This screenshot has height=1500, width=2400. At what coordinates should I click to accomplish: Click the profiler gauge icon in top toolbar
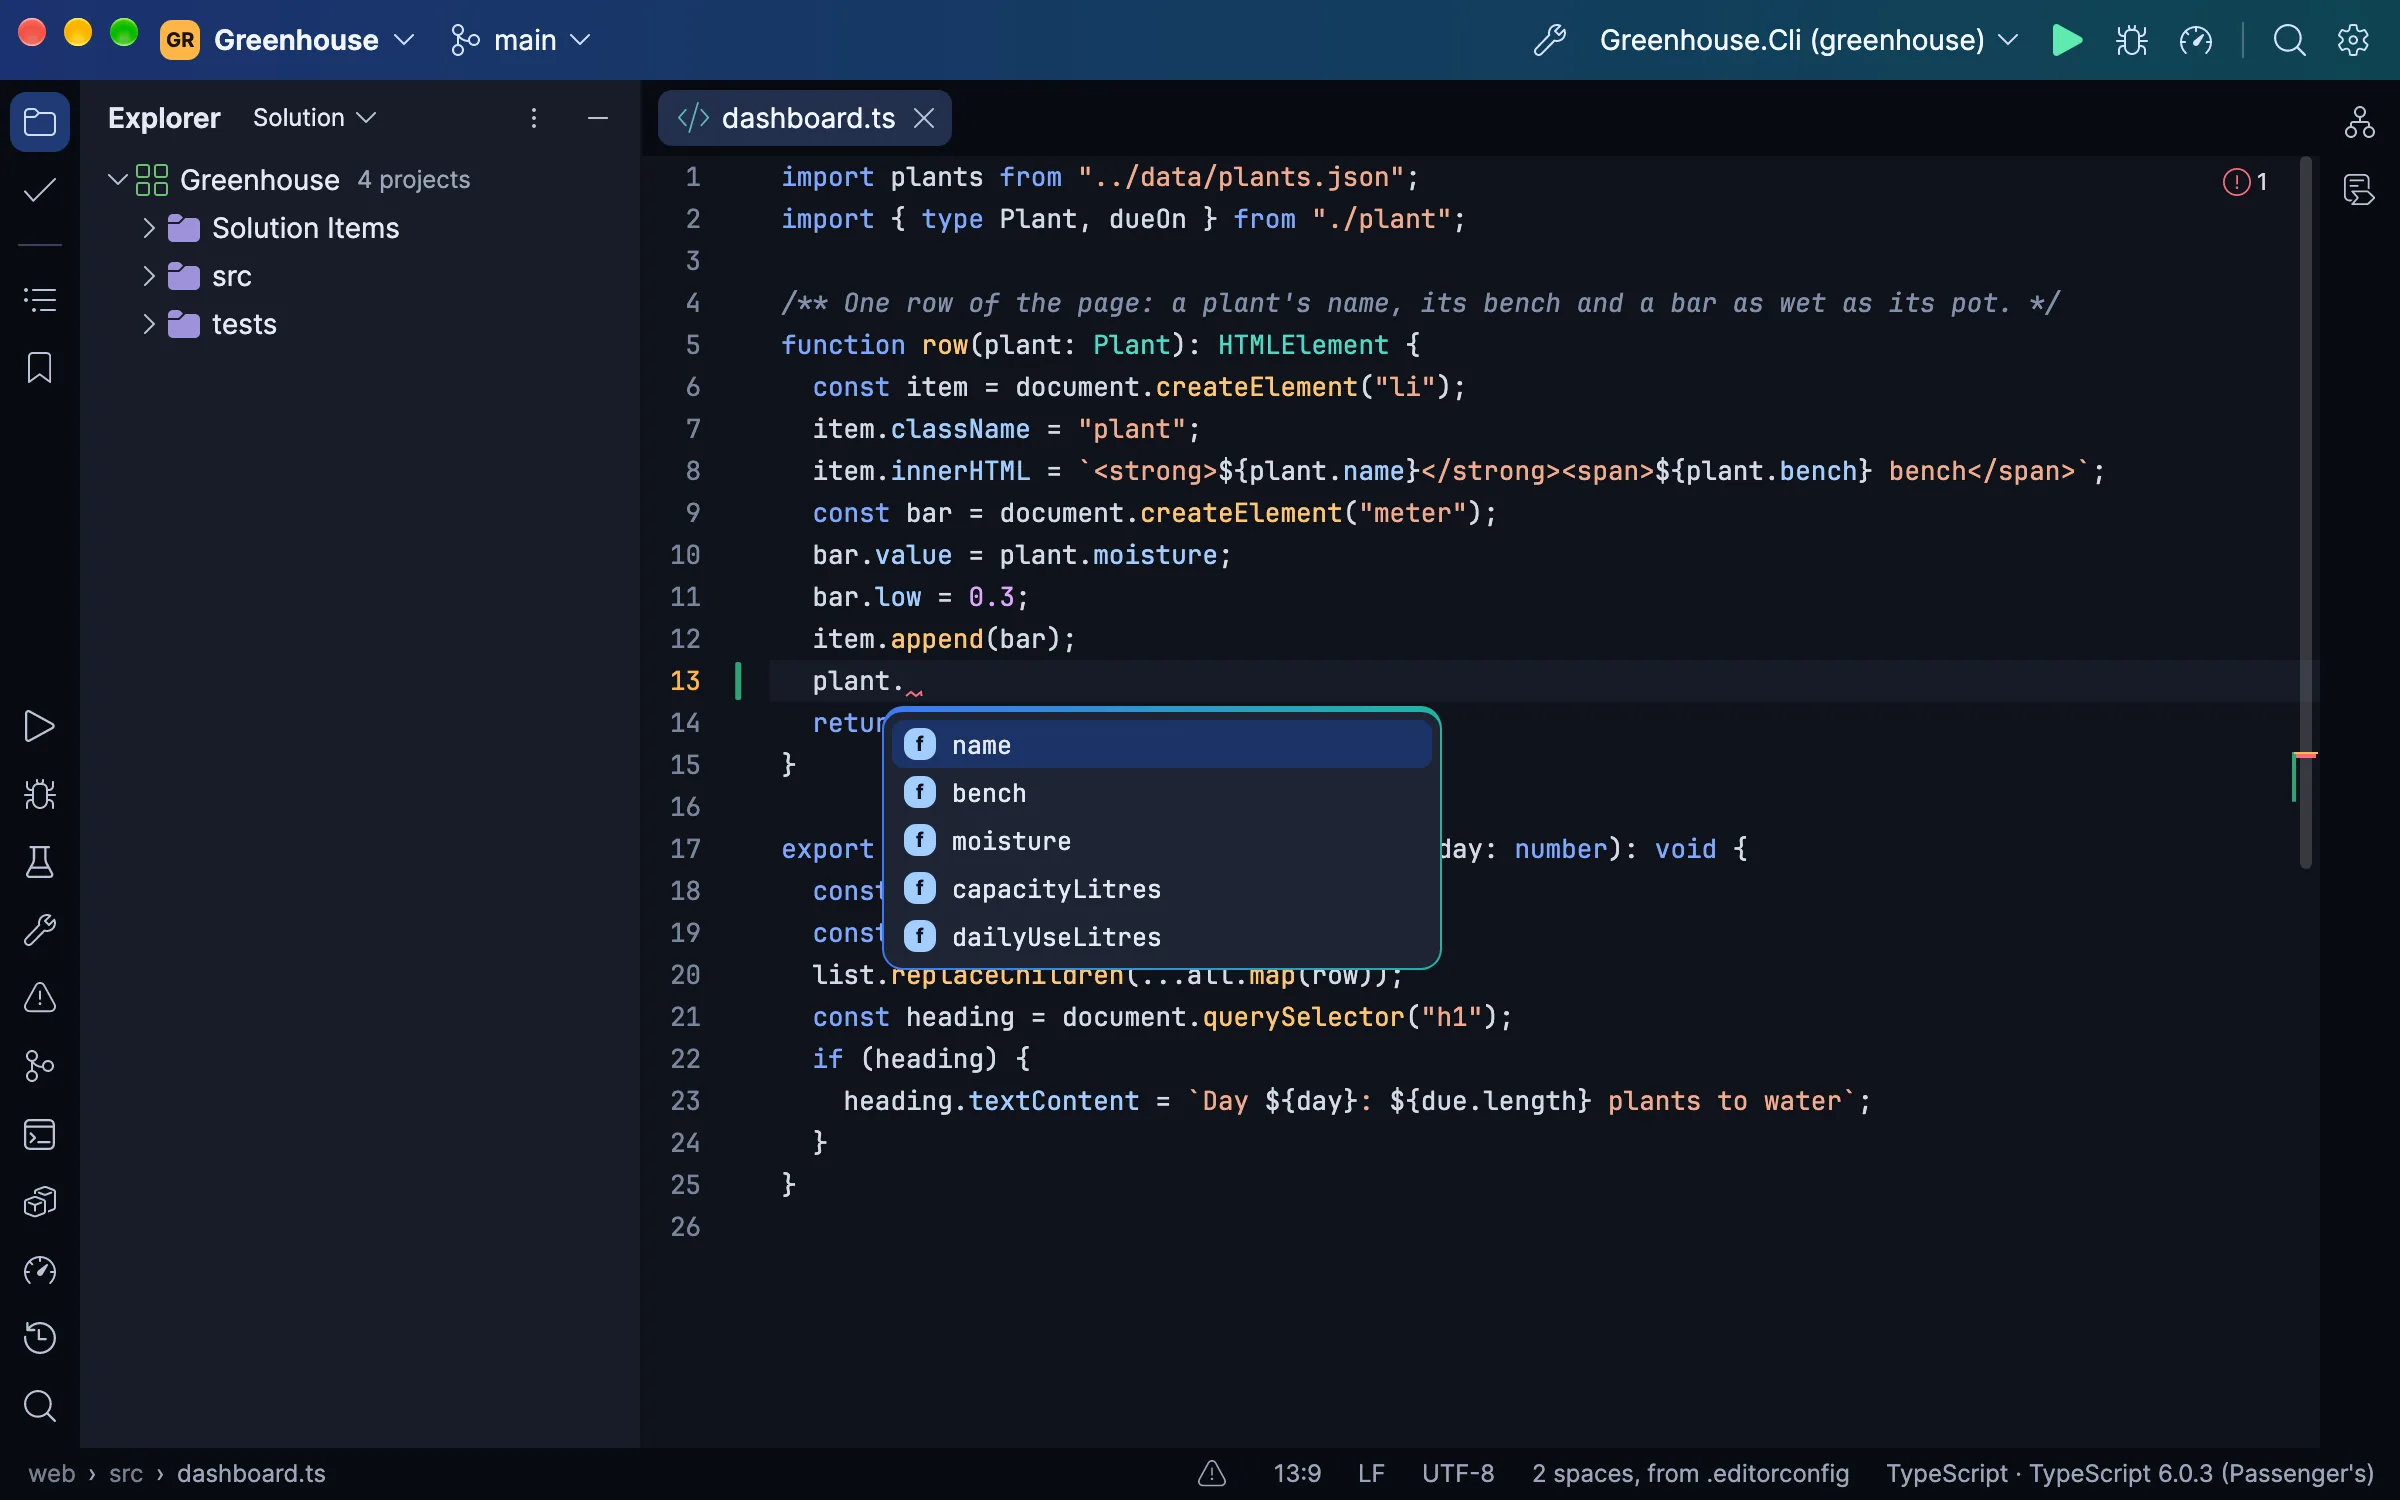pos(2196,40)
